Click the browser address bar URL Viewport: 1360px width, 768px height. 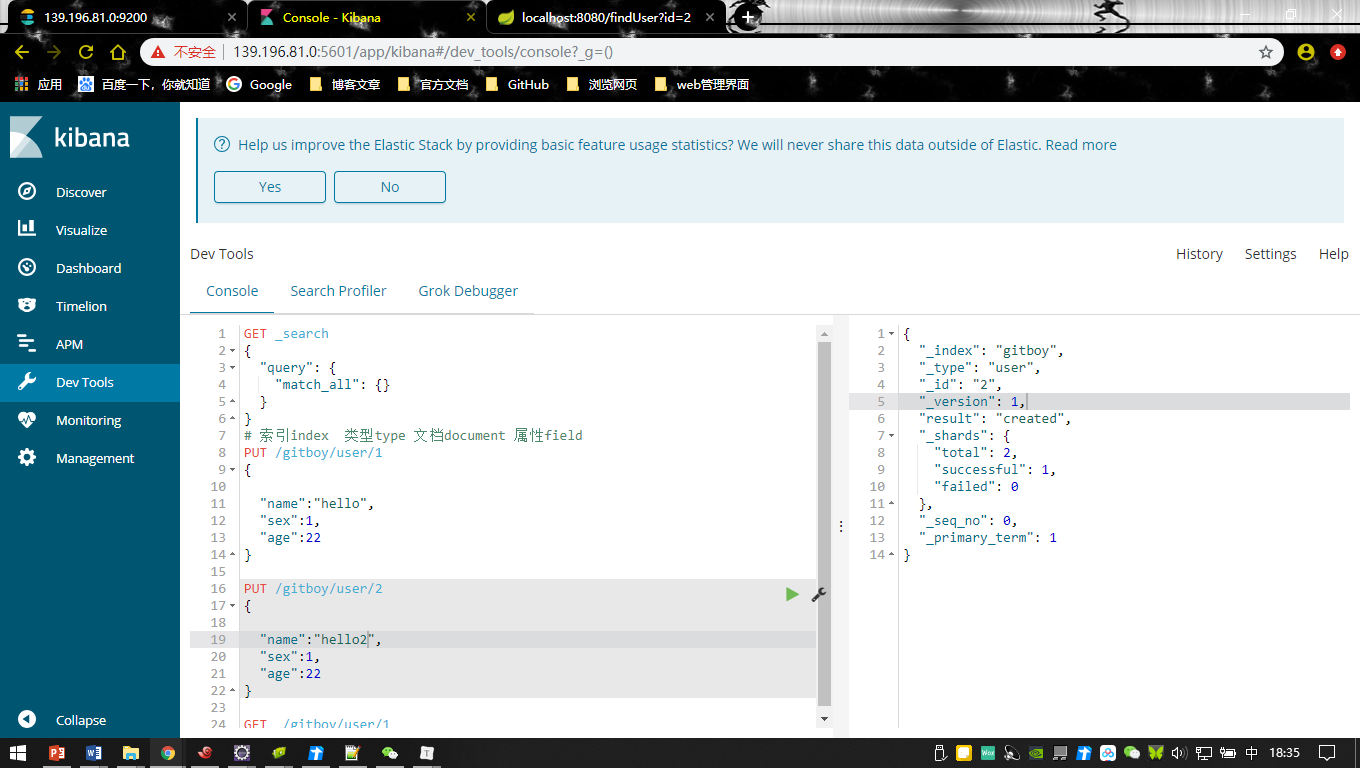point(423,52)
